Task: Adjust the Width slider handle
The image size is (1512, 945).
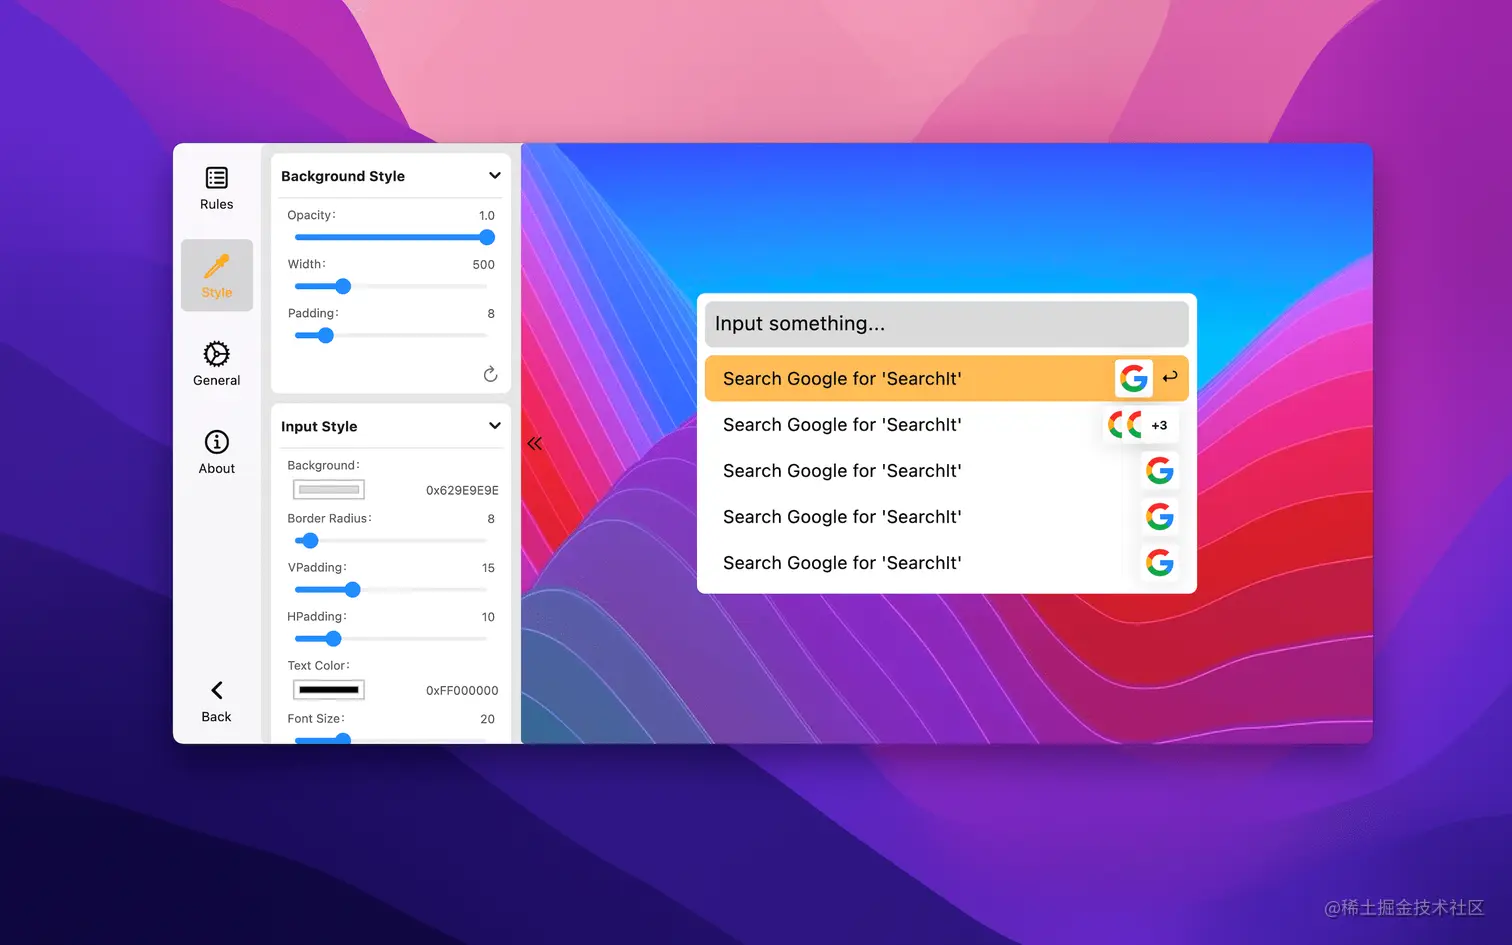Action: click(x=343, y=286)
